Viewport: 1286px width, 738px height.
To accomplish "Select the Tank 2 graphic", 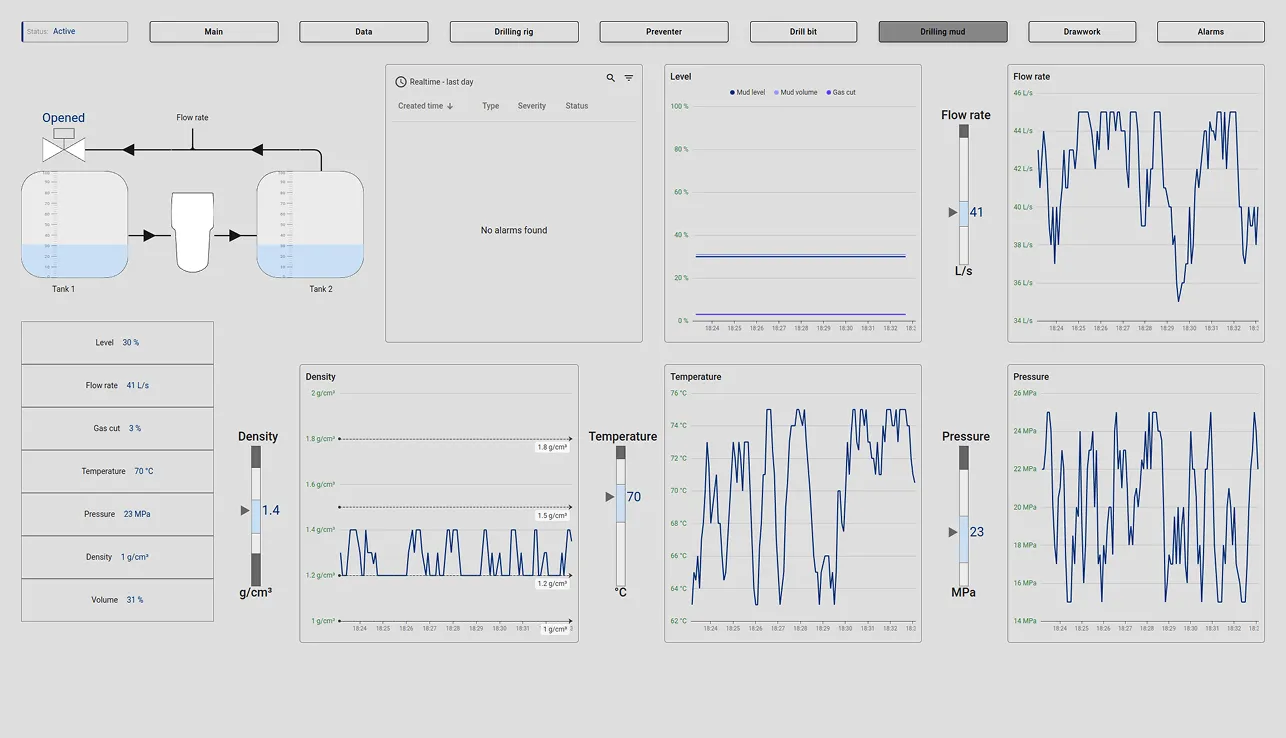I will 310,224.
